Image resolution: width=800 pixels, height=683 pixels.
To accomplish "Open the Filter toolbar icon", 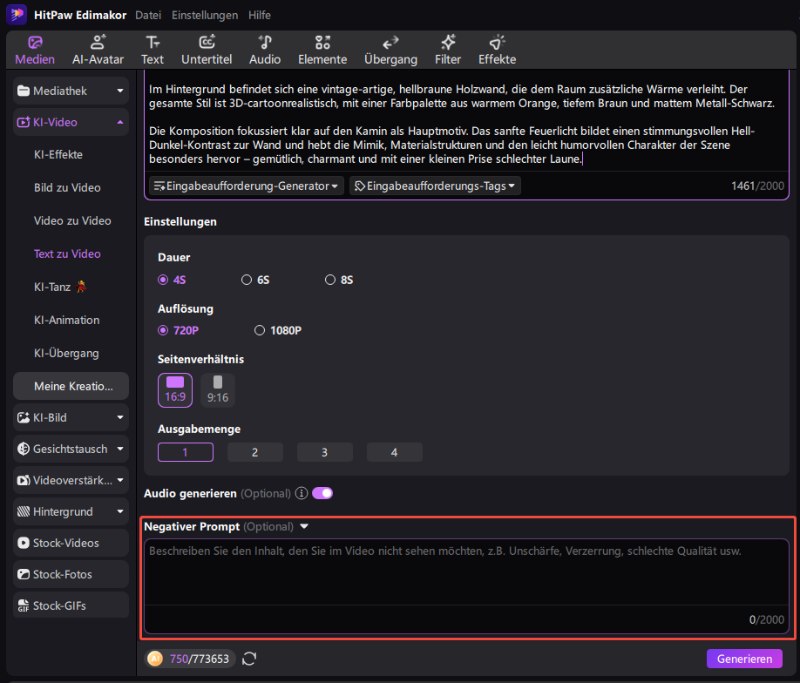I will click(x=448, y=49).
